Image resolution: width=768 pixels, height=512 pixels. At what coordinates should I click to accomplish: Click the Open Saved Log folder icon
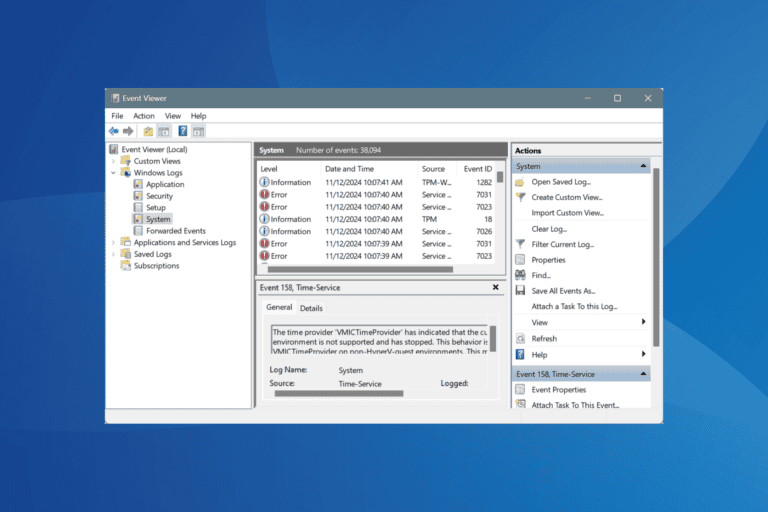click(520, 182)
